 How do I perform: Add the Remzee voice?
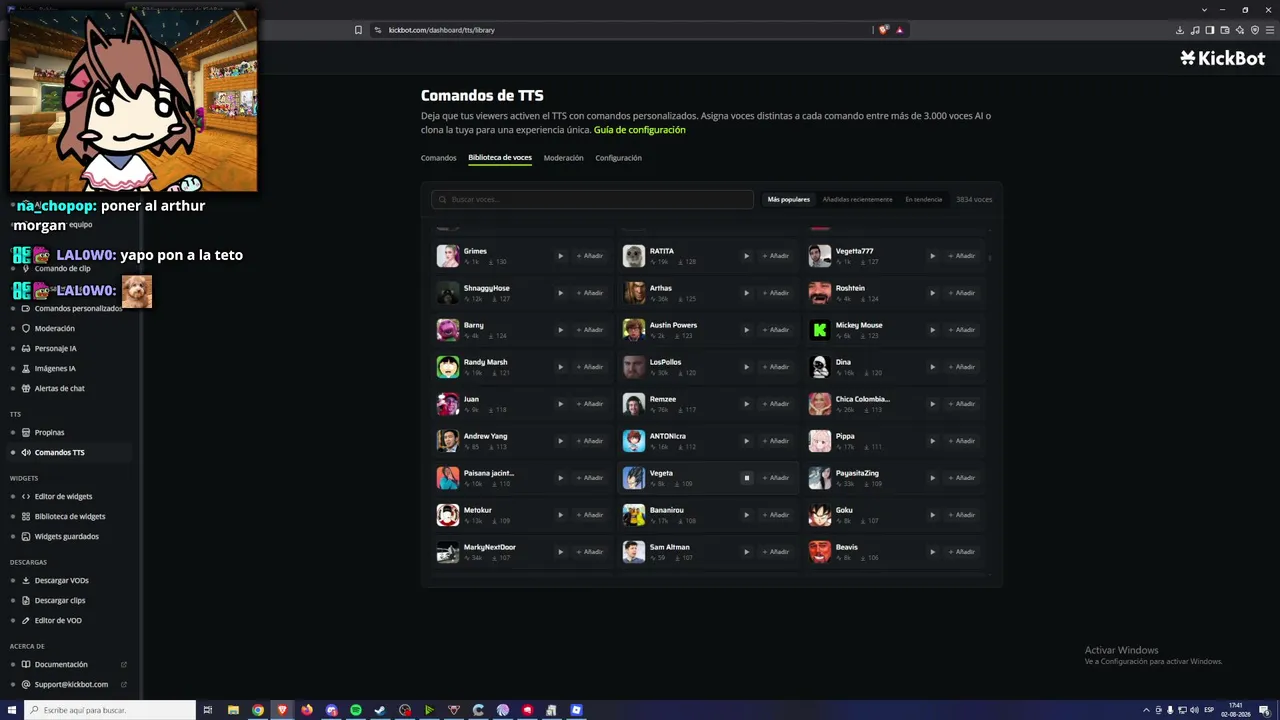[776, 404]
